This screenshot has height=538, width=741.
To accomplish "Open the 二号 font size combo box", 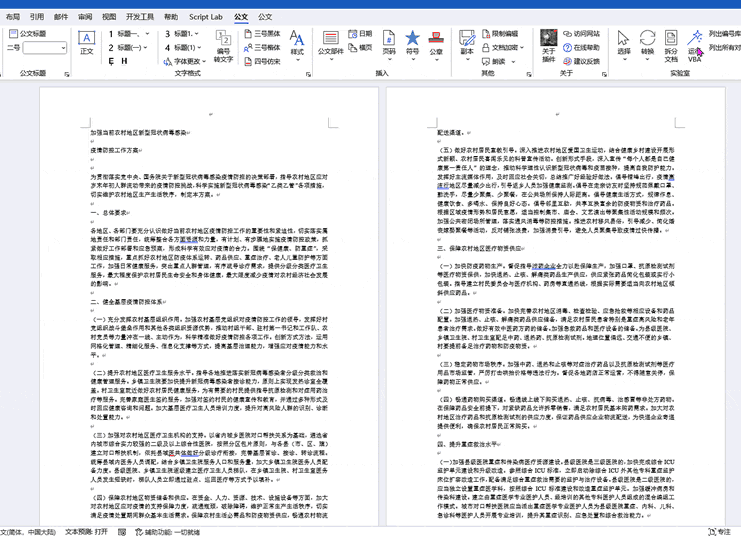I will coord(44,48).
